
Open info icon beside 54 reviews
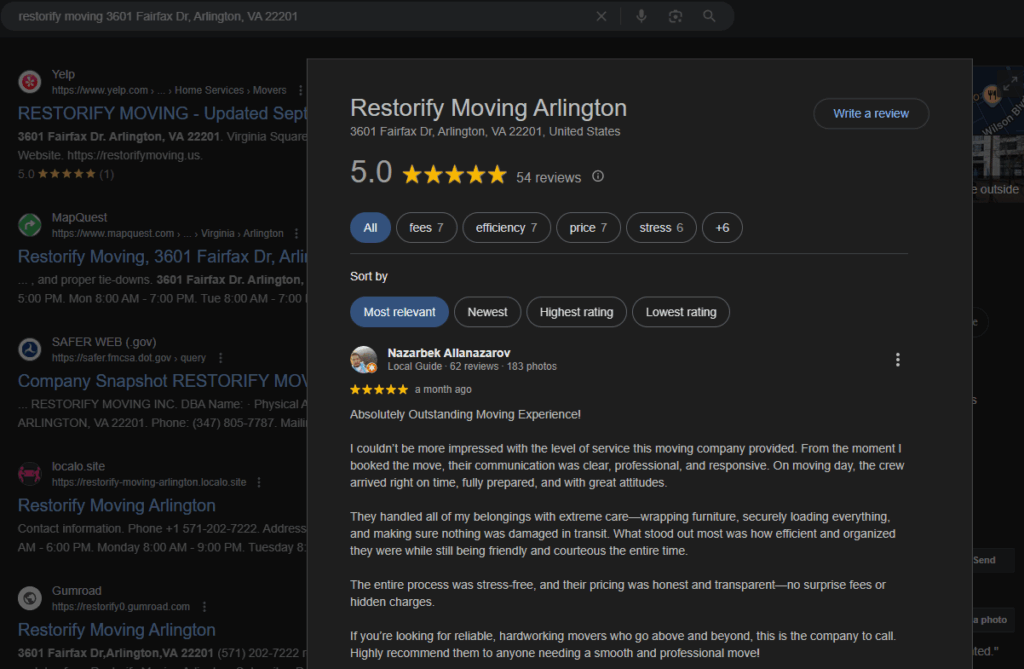point(598,177)
